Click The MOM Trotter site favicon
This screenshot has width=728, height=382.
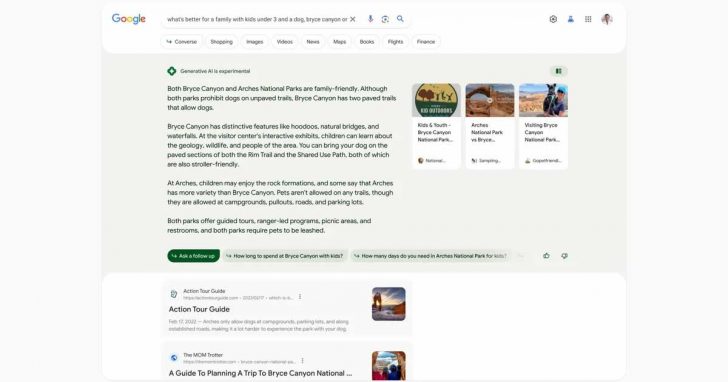174,358
